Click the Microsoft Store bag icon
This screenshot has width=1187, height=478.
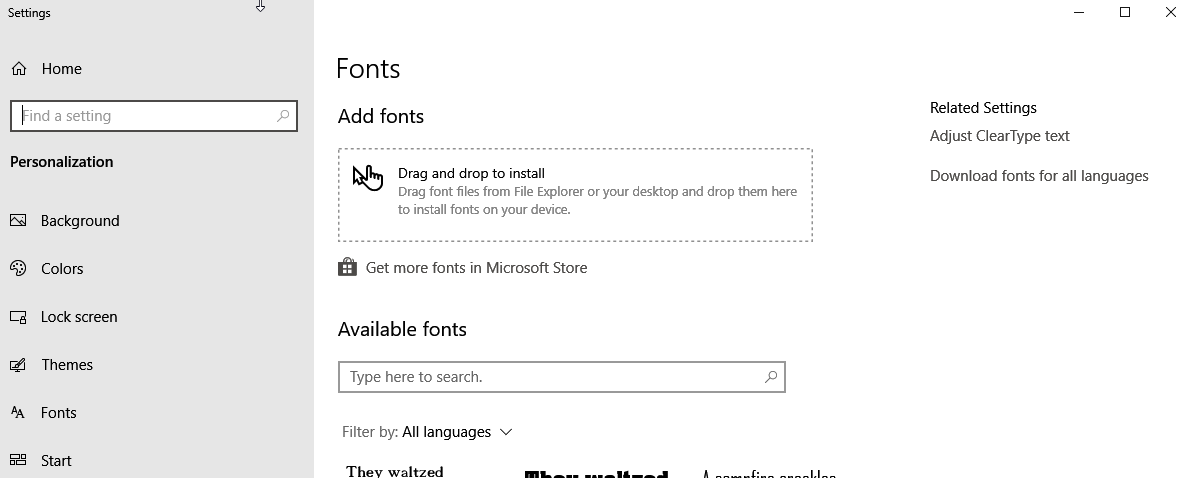tap(347, 267)
